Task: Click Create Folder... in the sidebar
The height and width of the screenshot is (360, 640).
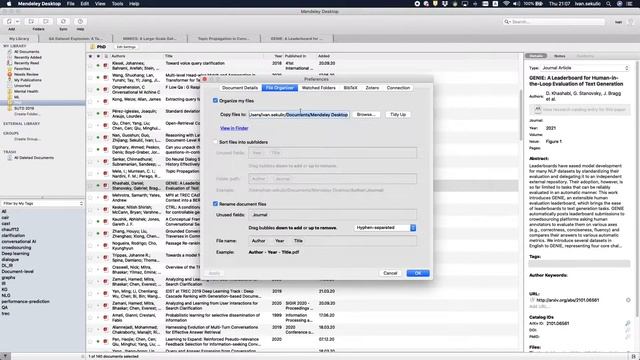Action: pyautogui.click(x=27, y=114)
